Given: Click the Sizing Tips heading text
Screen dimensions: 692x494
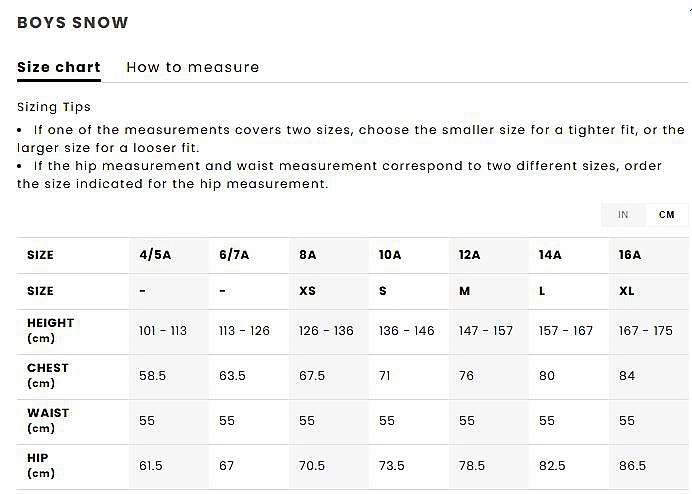Looking at the screenshot, I should 54,107.
